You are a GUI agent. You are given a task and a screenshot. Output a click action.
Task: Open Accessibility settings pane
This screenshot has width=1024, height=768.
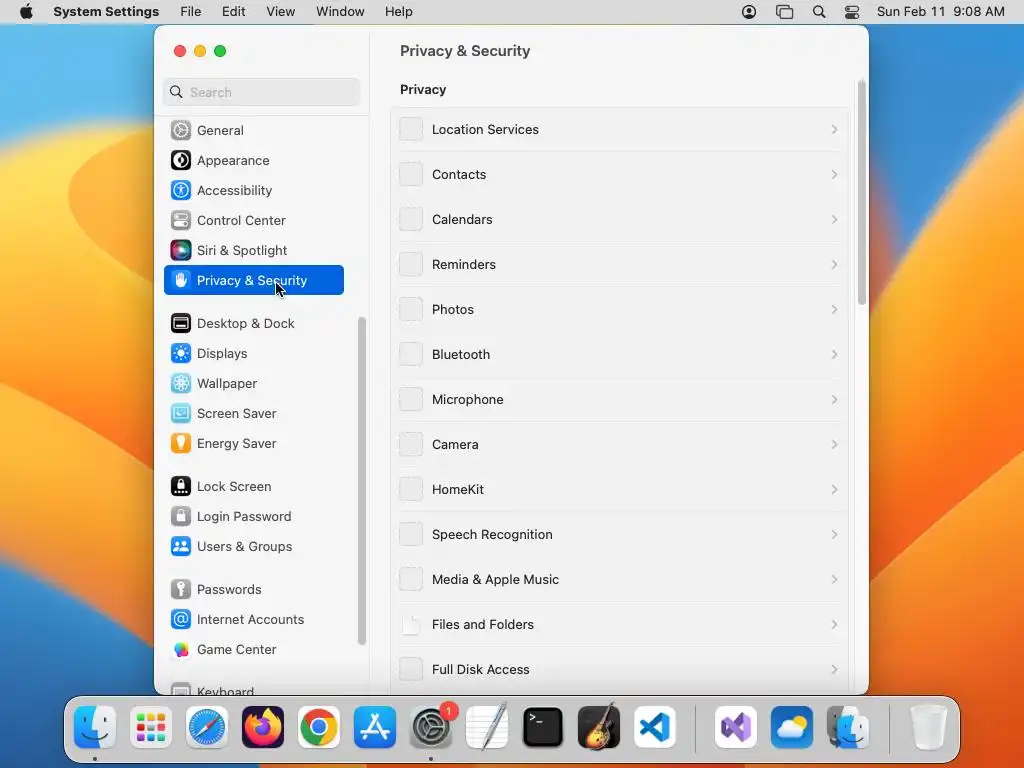[253, 190]
